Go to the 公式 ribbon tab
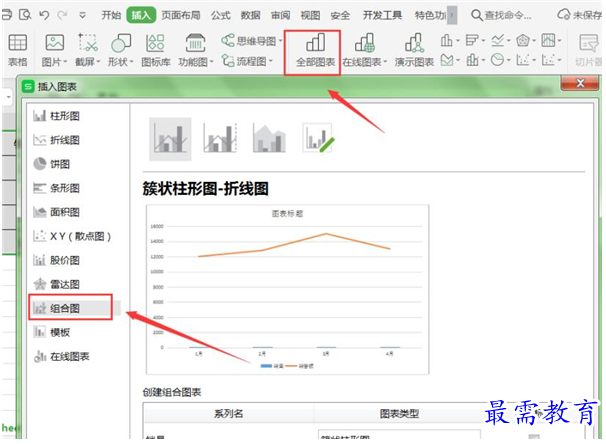 pyautogui.click(x=220, y=15)
